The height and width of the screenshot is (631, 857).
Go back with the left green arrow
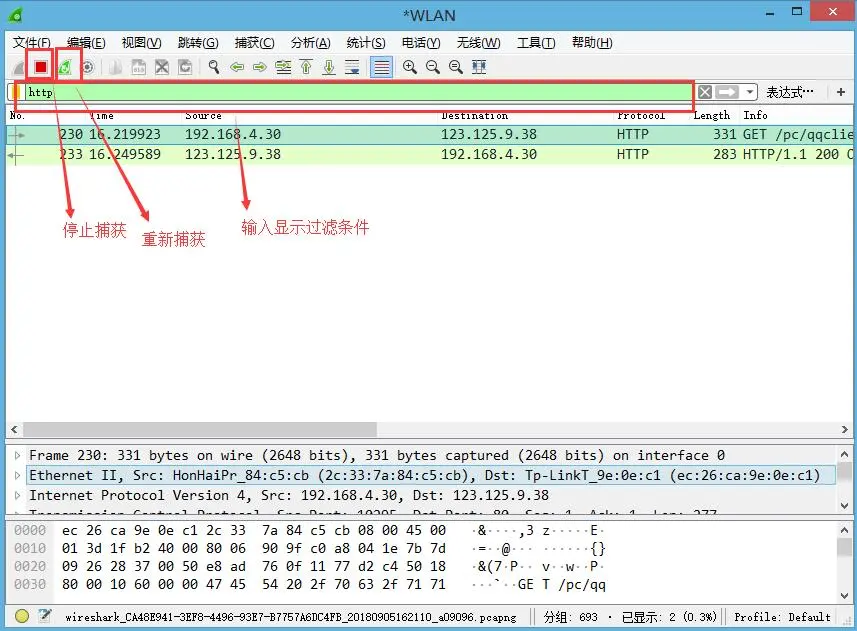(x=237, y=67)
